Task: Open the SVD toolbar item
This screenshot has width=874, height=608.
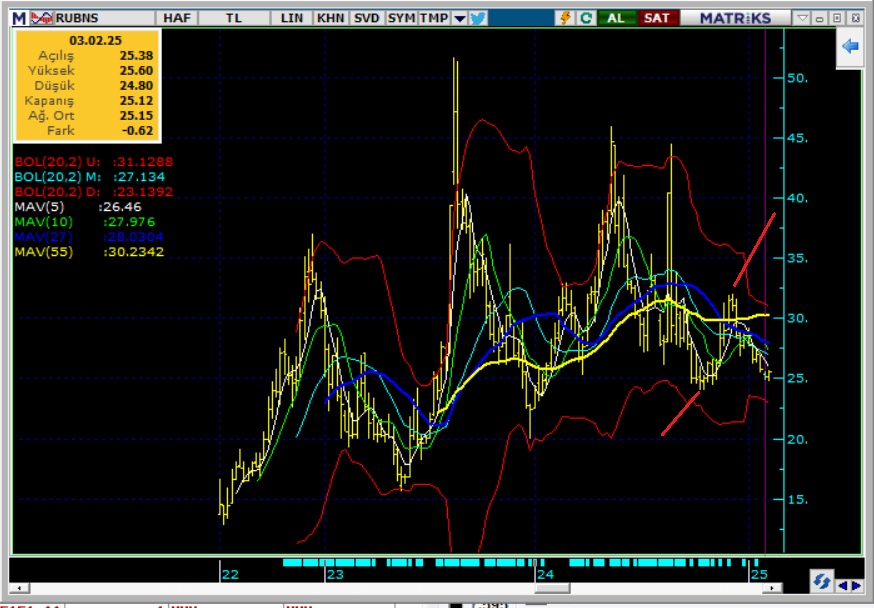Action: [366, 18]
